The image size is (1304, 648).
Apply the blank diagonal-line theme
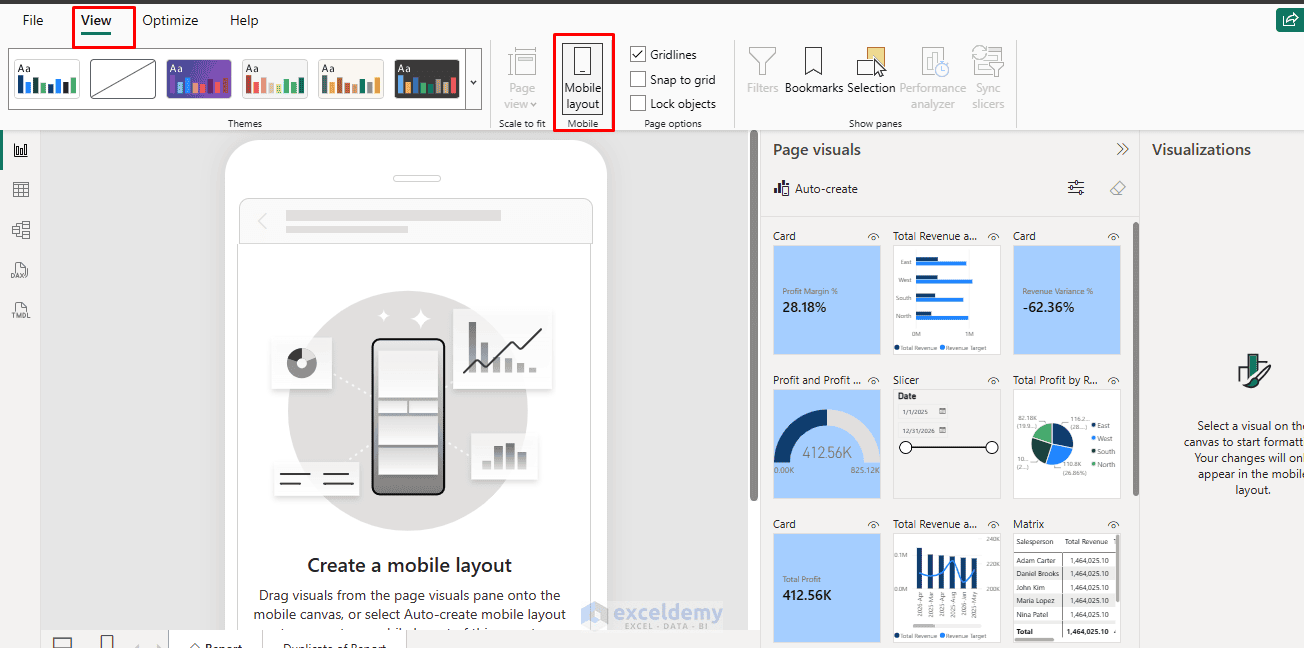click(123, 79)
